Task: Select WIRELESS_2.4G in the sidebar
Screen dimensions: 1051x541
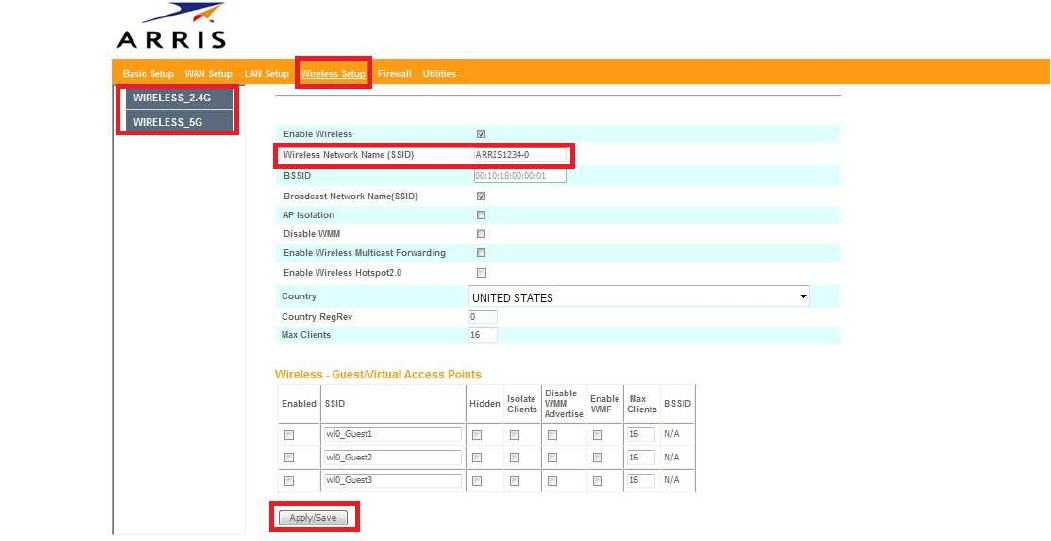Action: [179, 98]
